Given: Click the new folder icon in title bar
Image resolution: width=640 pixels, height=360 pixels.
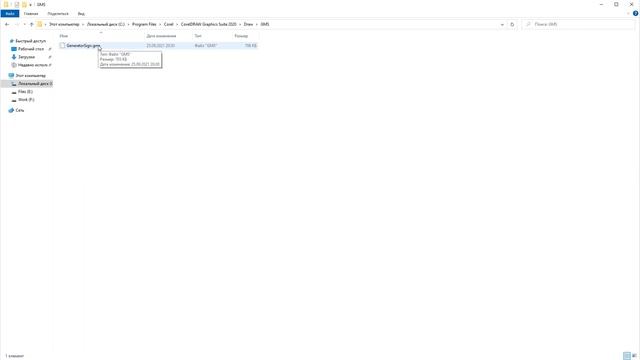Looking at the screenshot, I should click(x=24, y=4).
